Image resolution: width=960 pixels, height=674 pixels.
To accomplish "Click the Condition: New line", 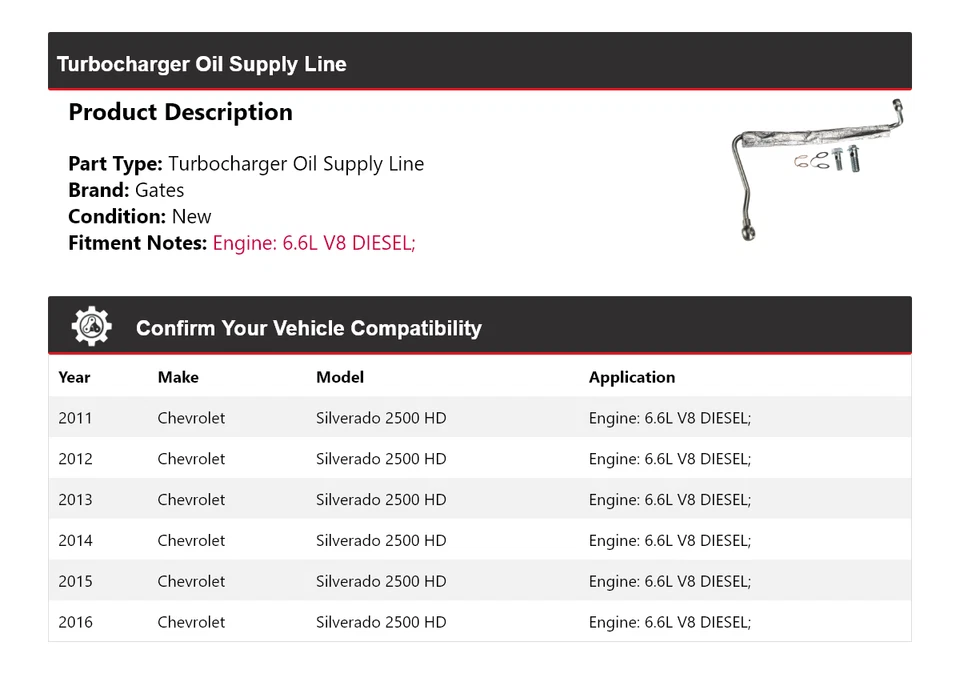I will [x=140, y=216].
